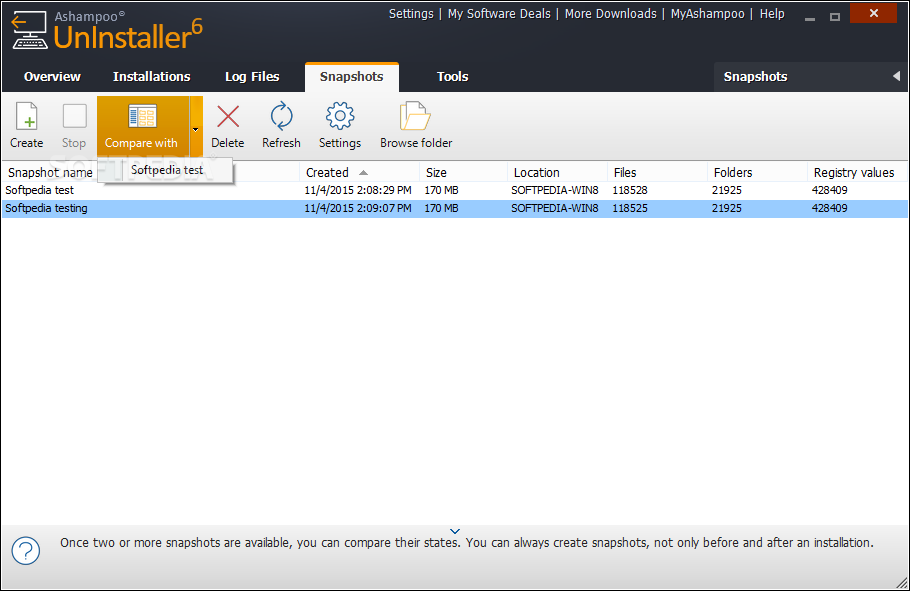Click the maximize window button
Viewport: 910px width, 591px height.
(x=835, y=17)
